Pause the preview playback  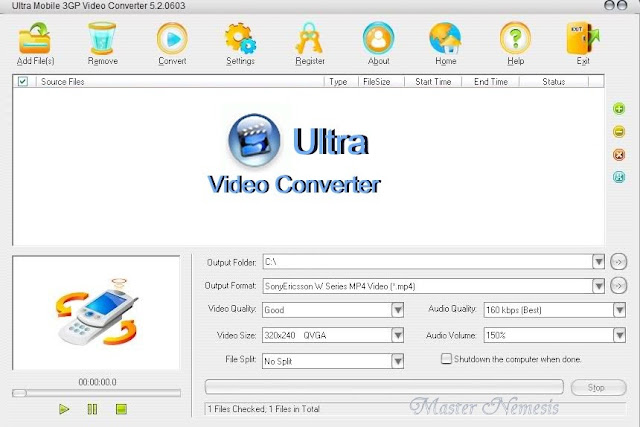pyautogui.click(x=93, y=409)
